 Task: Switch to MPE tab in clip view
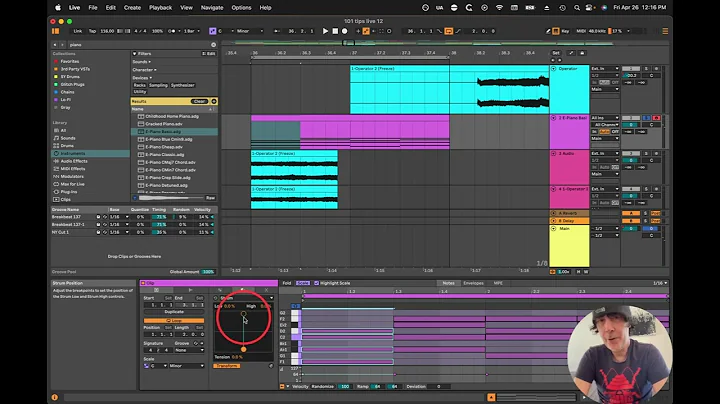(x=498, y=283)
